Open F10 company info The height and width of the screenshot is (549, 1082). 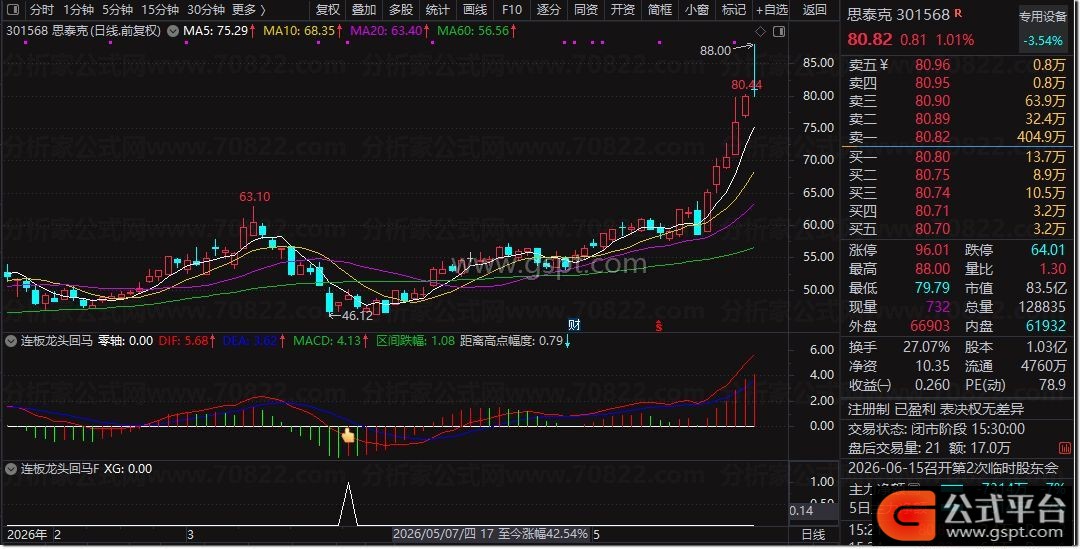pos(511,10)
